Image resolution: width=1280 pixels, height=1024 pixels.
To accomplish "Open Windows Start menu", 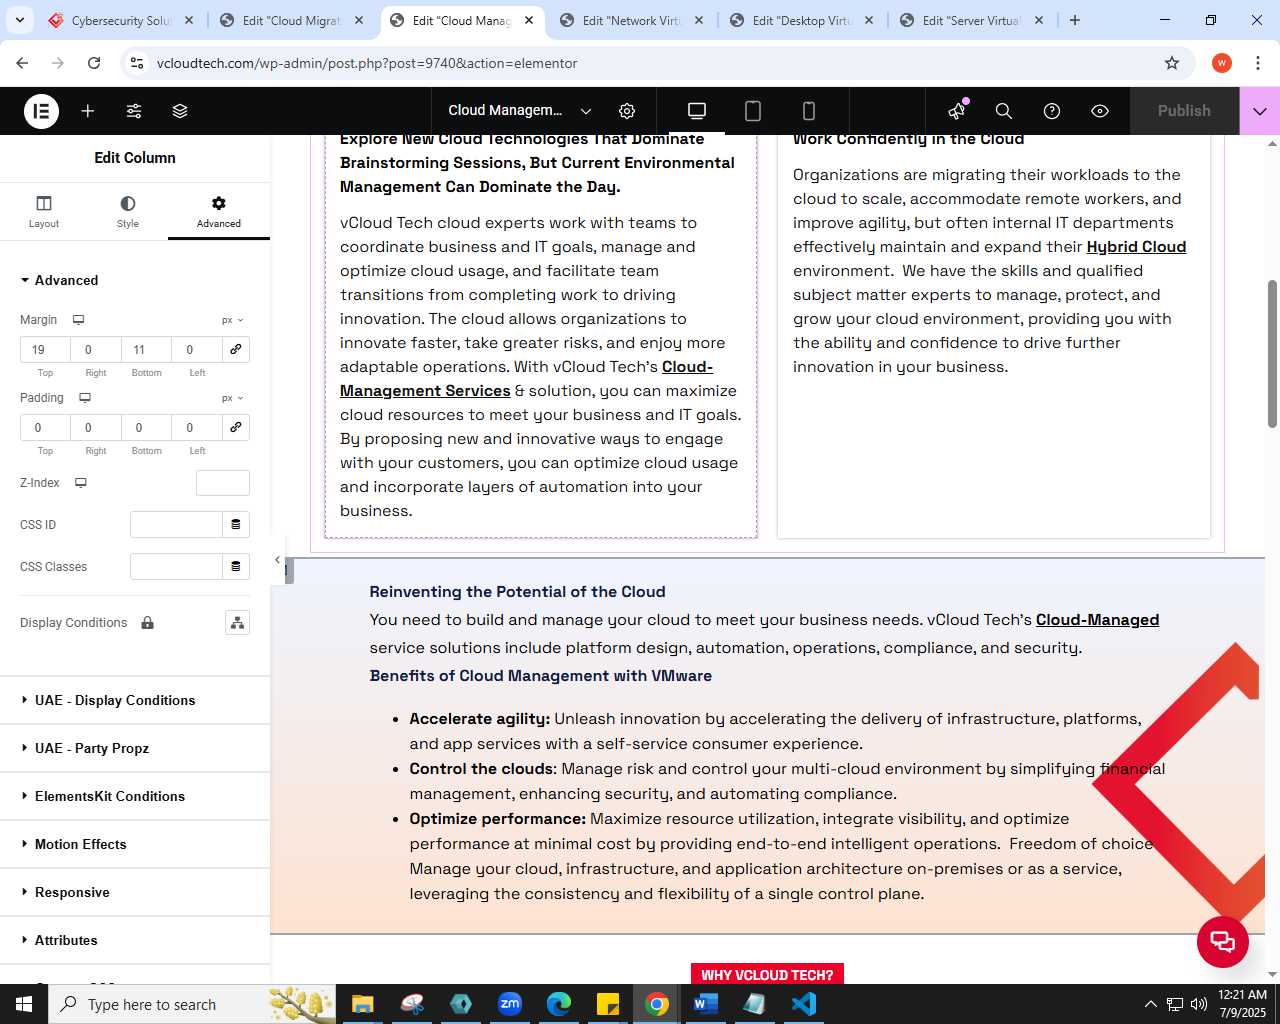I will 24,1004.
